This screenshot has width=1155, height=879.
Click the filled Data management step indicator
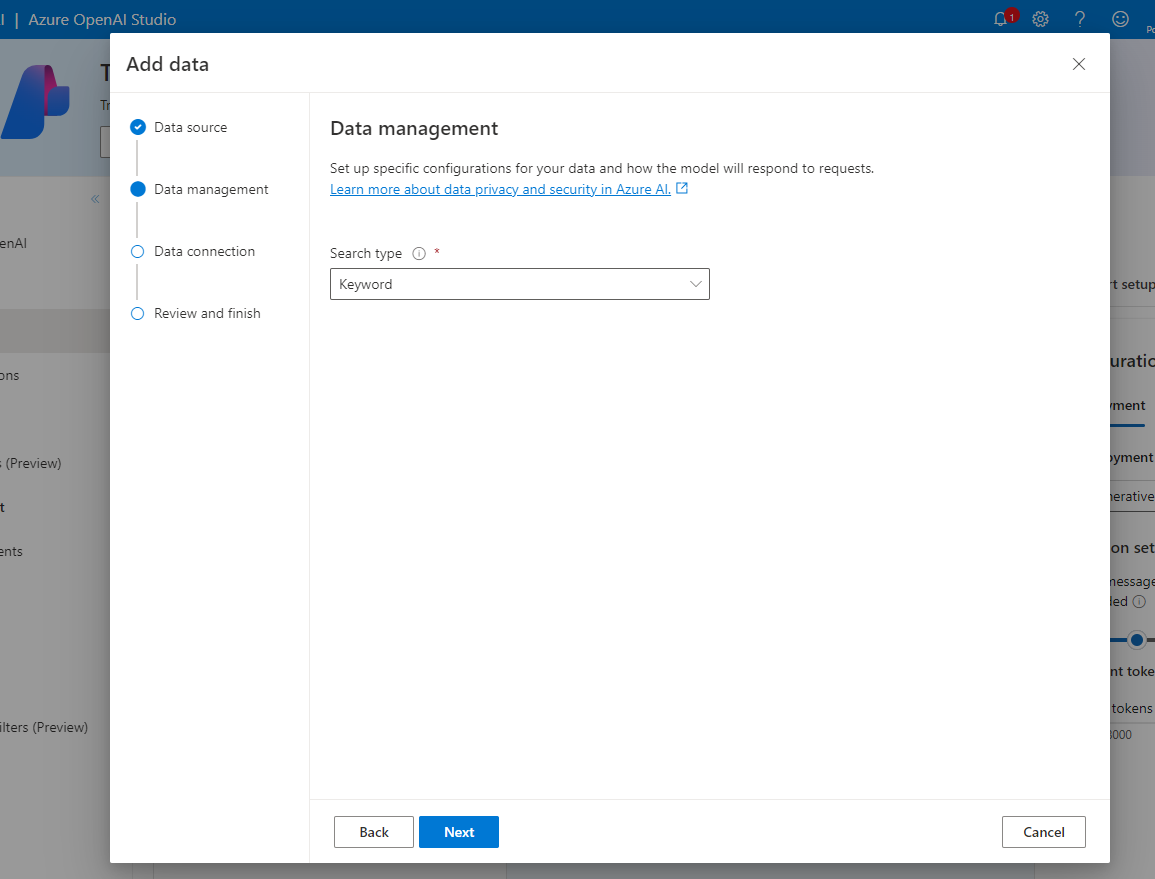click(137, 189)
